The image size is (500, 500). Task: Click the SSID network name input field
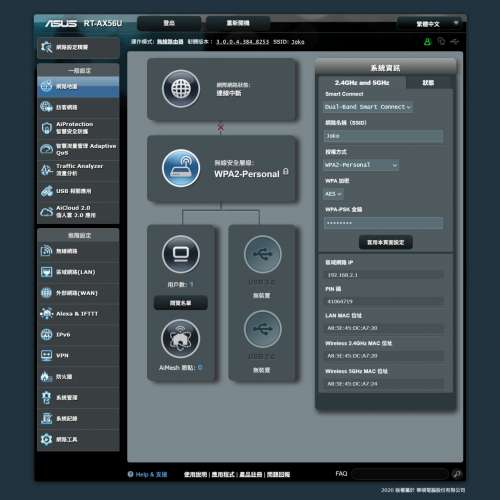coord(383,136)
